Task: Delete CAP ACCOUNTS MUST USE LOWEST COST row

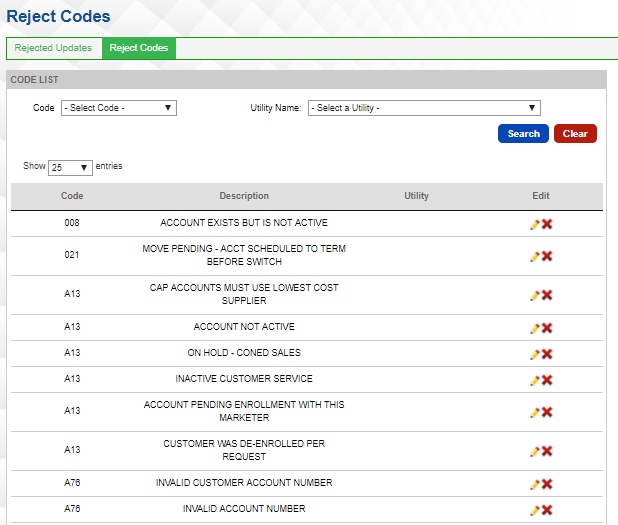Action: pyautogui.click(x=547, y=295)
